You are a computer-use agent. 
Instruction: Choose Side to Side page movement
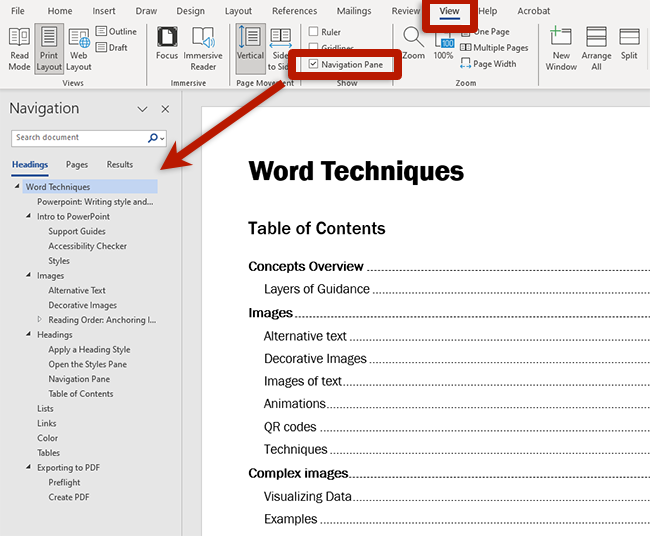pos(279,49)
